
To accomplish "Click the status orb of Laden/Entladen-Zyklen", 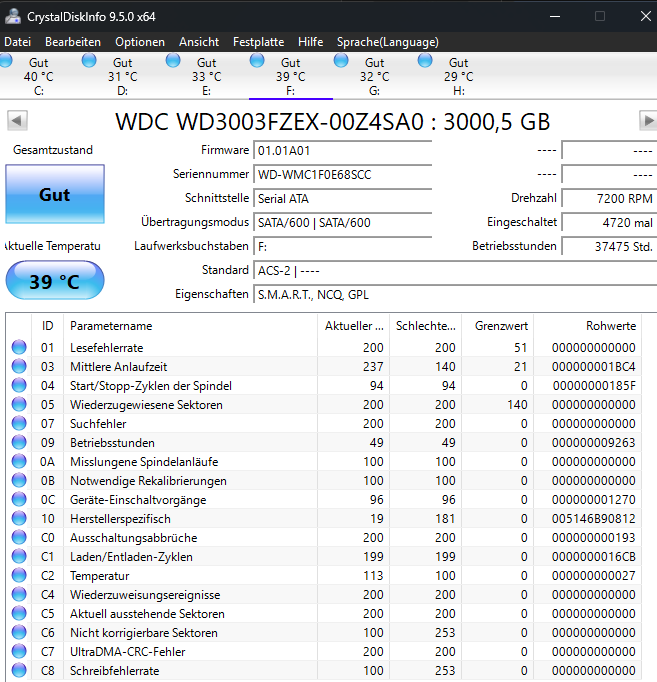I will (x=19, y=556).
